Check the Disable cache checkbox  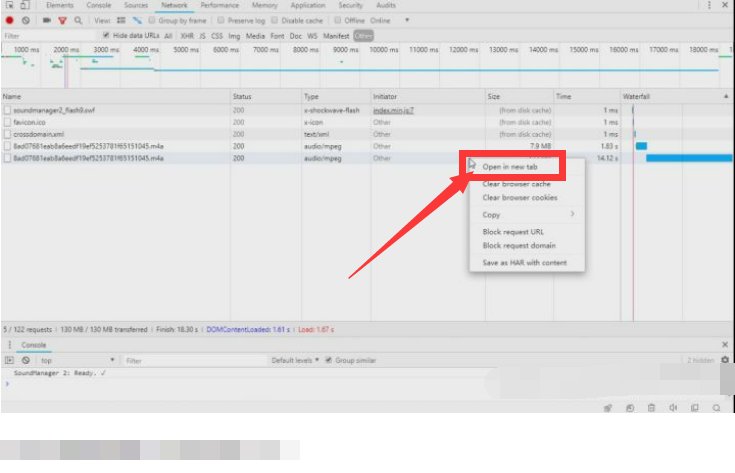(x=276, y=20)
